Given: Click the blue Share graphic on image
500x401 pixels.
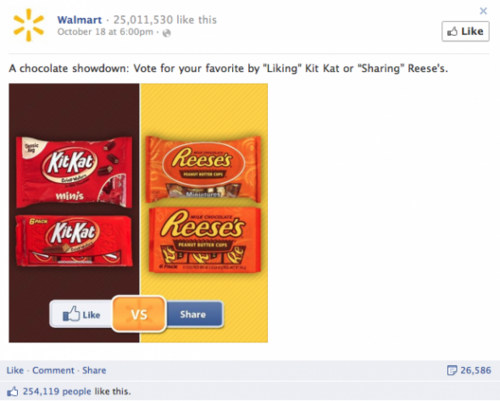Looking at the screenshot, I should coord(194,314).
